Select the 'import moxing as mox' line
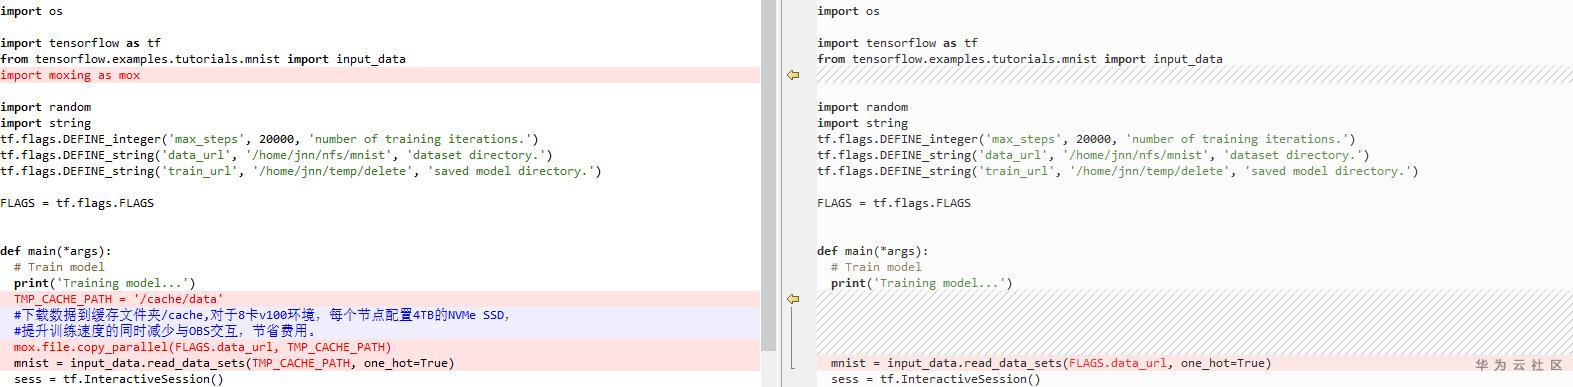This screenshot has width=1573, height=387. tap(380, 75)
